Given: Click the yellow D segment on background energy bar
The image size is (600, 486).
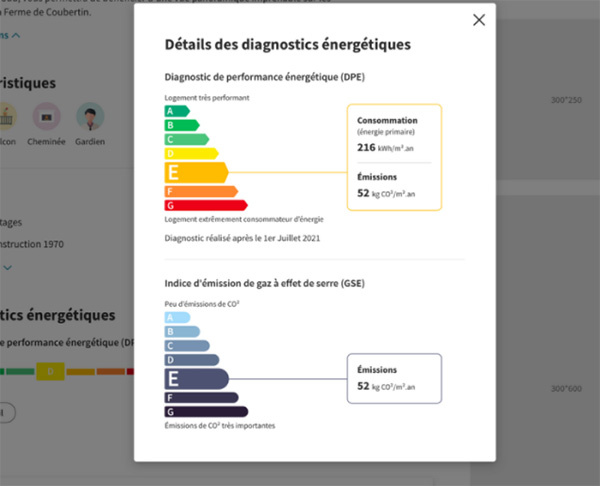Looking at the screenshot, I should (50, 371).
